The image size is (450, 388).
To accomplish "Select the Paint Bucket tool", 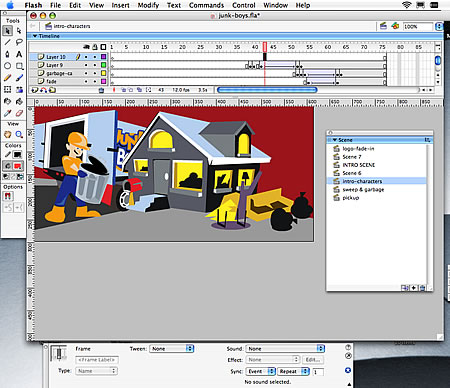I will point(19,101).
